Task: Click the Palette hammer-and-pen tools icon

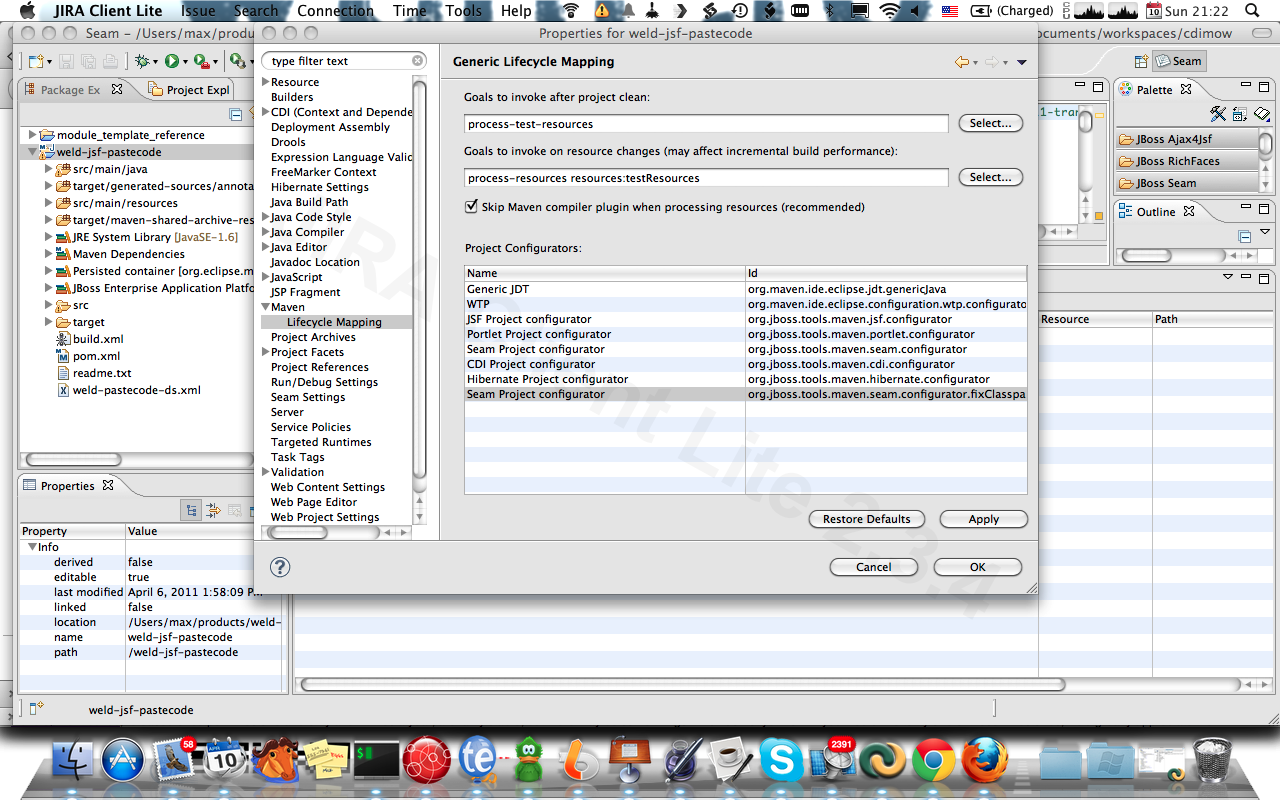Action: point(1218,114)
